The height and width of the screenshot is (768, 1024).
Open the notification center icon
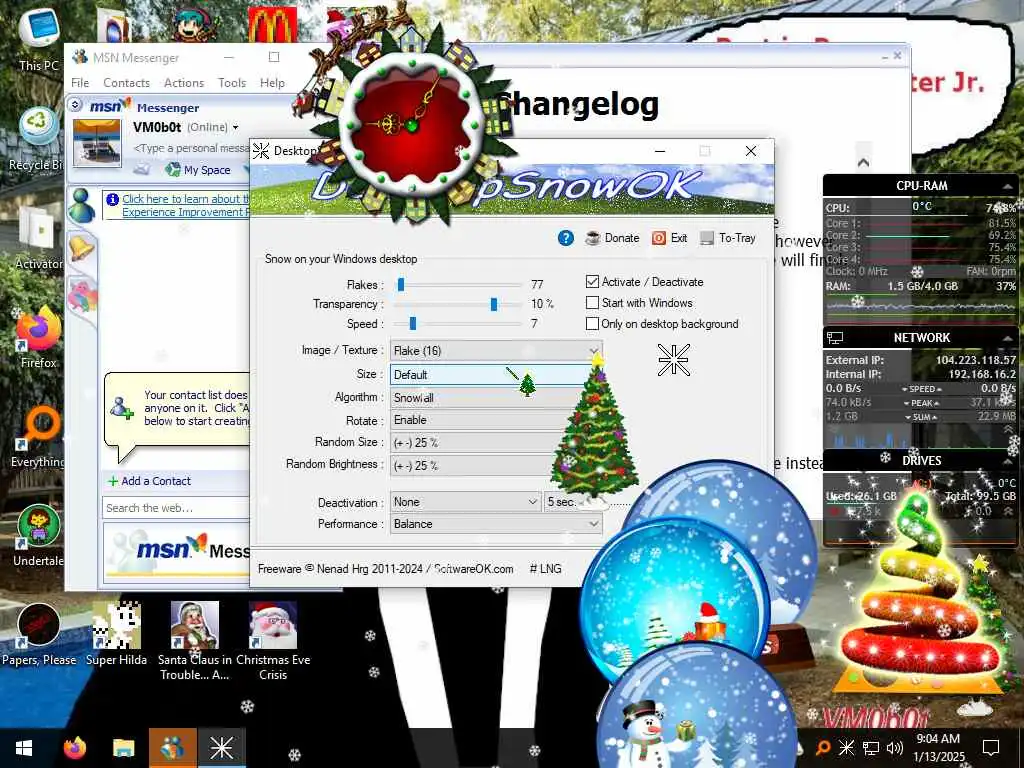pyautogui.click(x=991, y=748)
